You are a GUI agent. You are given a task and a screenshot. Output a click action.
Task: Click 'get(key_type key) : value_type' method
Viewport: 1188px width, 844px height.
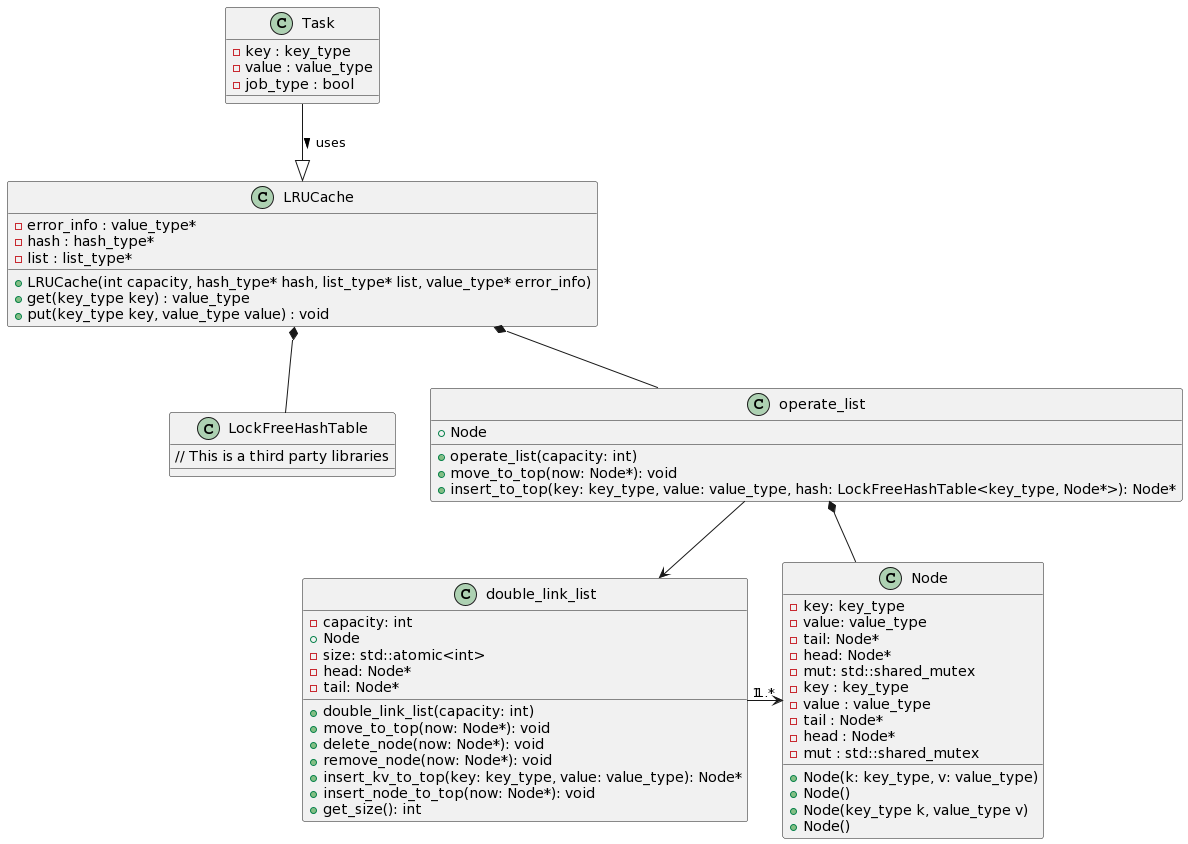click(x=139, y=299)
